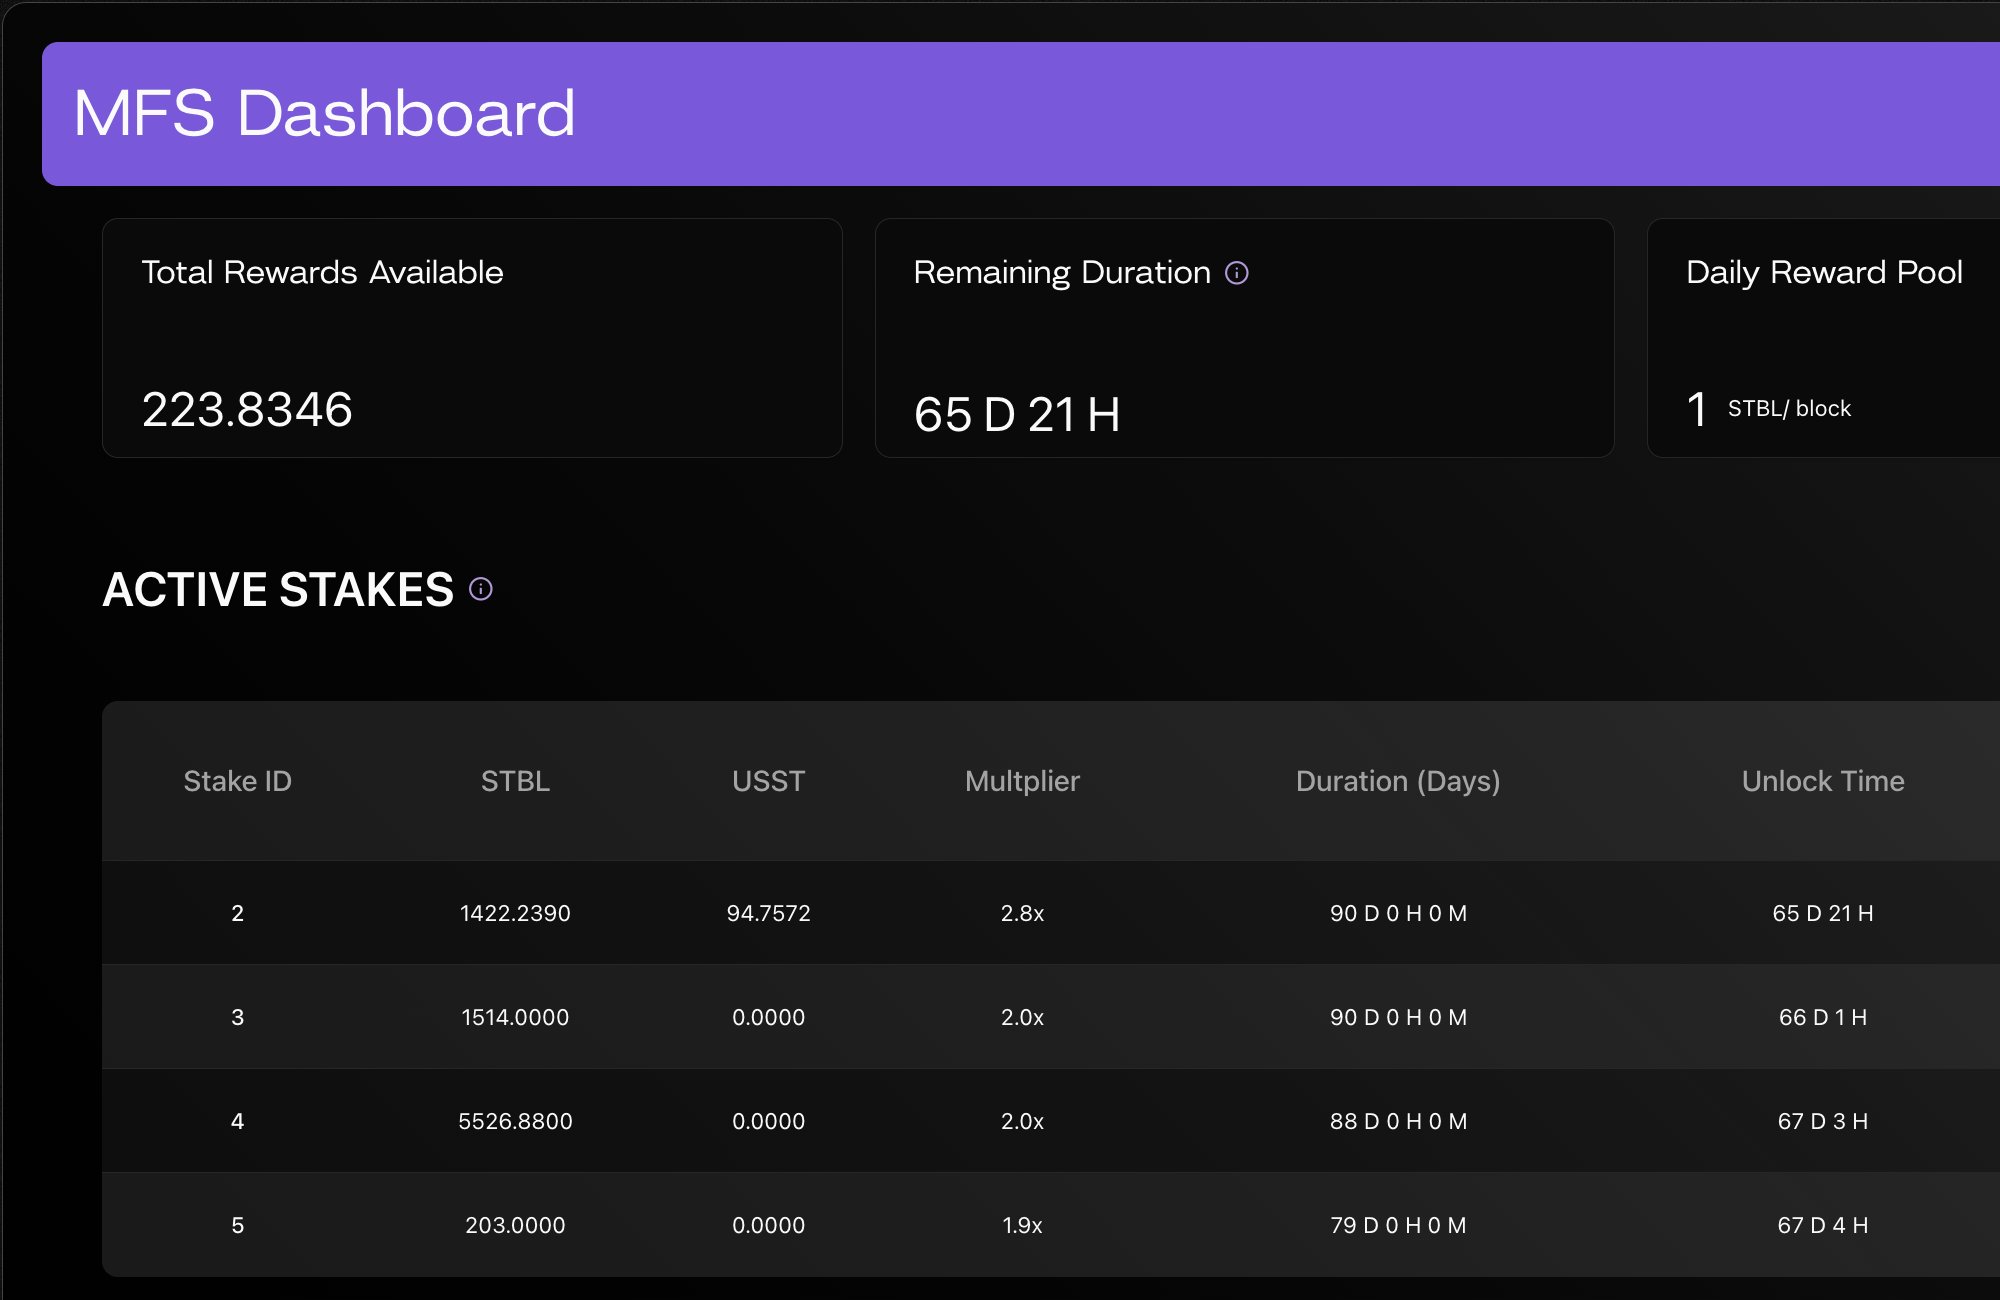Click USST value 94.7572
Viewport: 2000px width, 1300px height.
coord(768,913)
